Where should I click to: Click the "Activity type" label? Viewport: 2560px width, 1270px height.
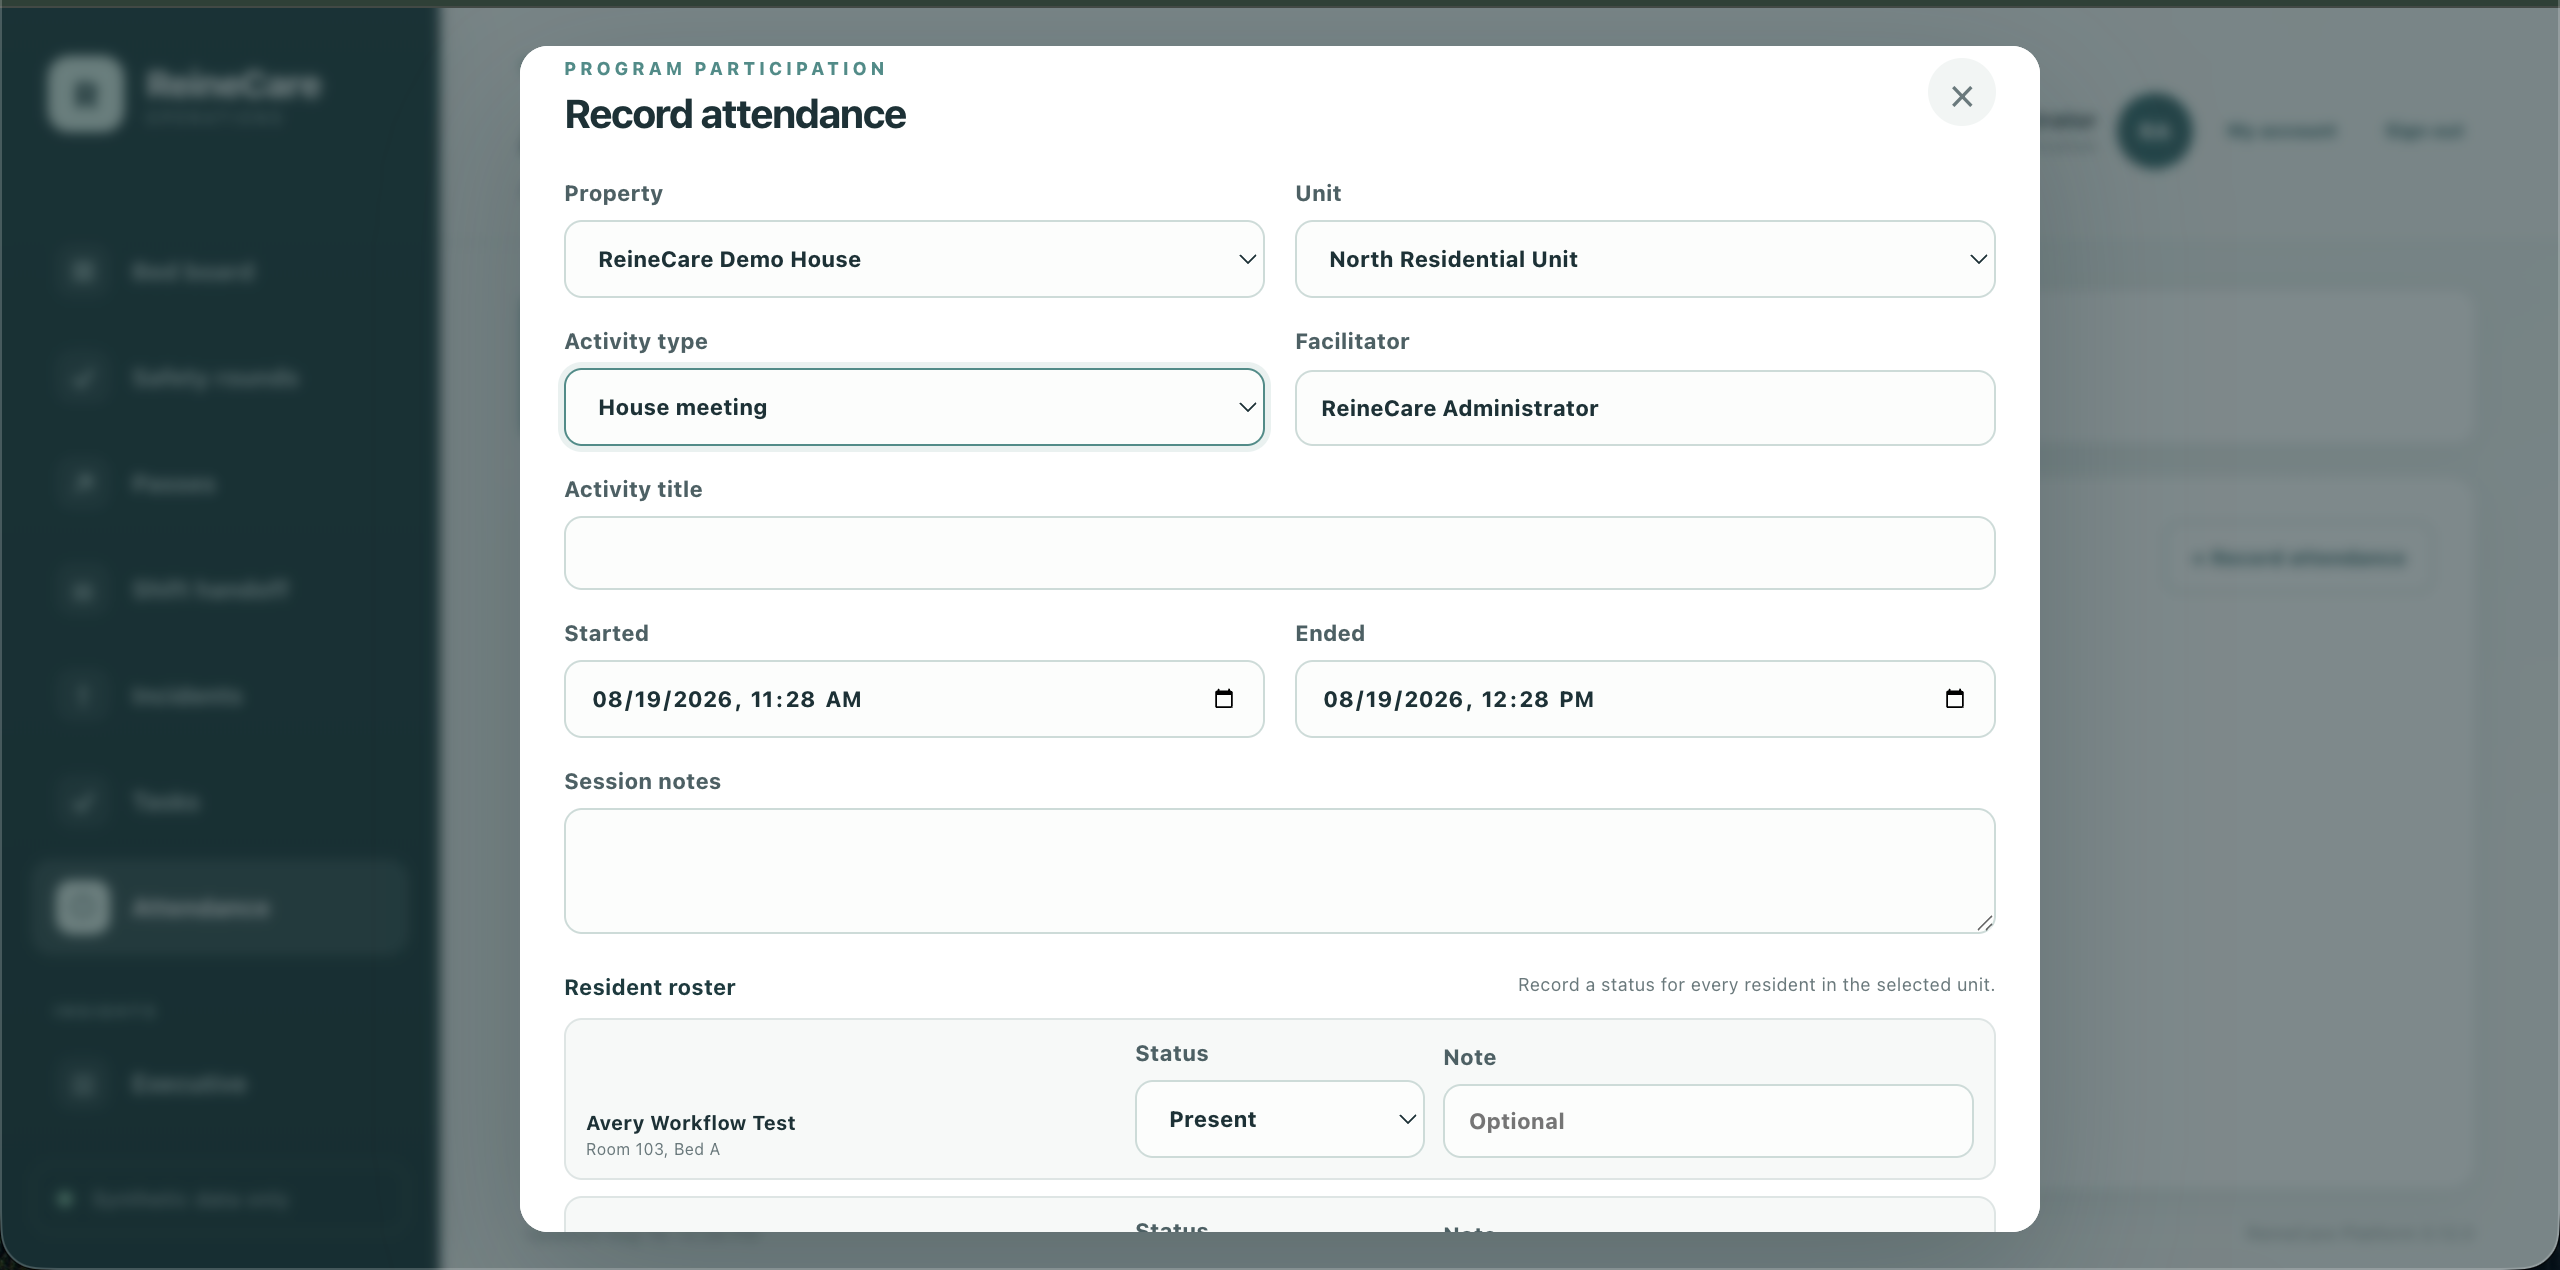click(636, 342)
